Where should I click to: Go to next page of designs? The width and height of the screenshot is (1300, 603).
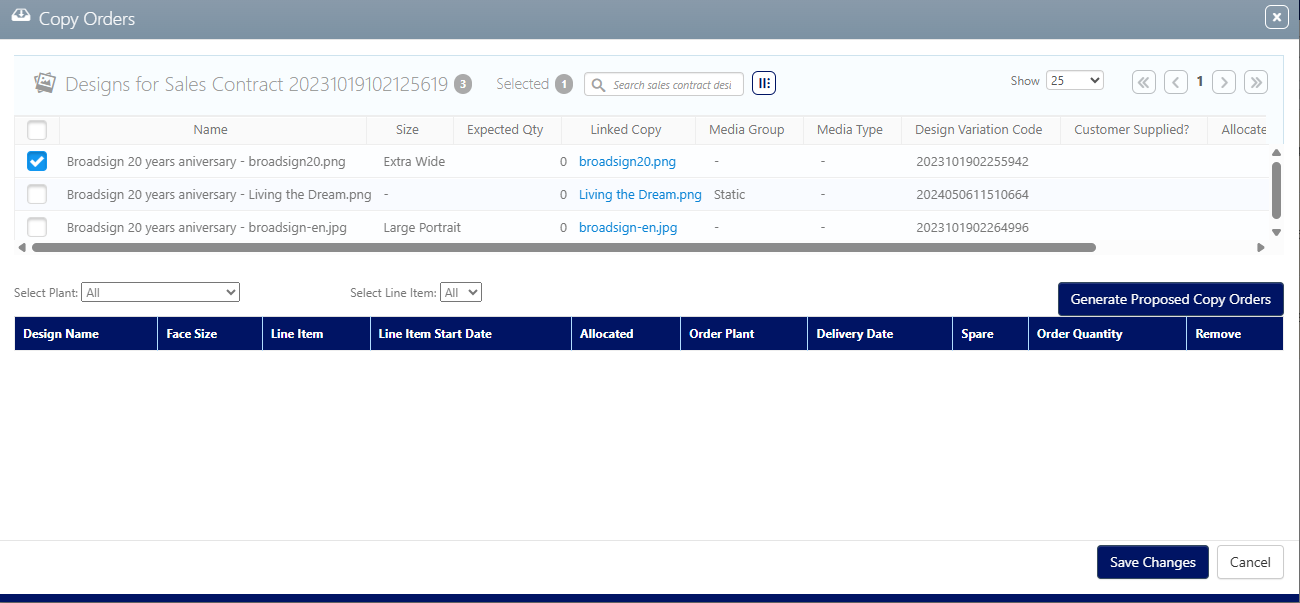tap(1224, 82)
